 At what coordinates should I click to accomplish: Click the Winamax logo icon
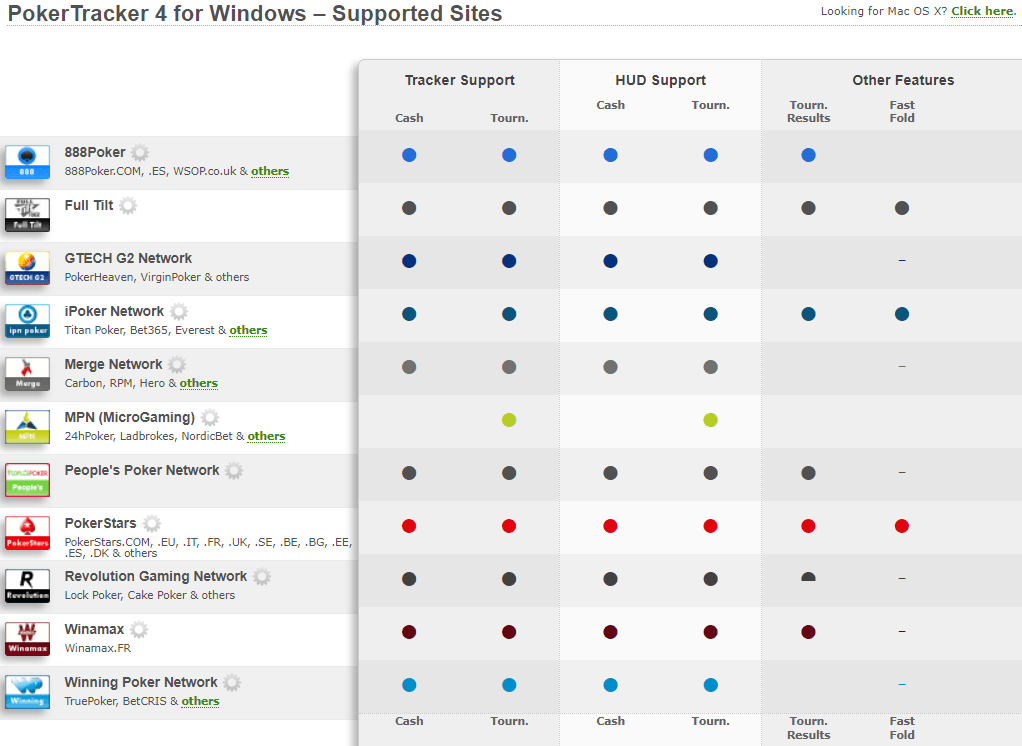pyautogui.click(x=27, y=639)
